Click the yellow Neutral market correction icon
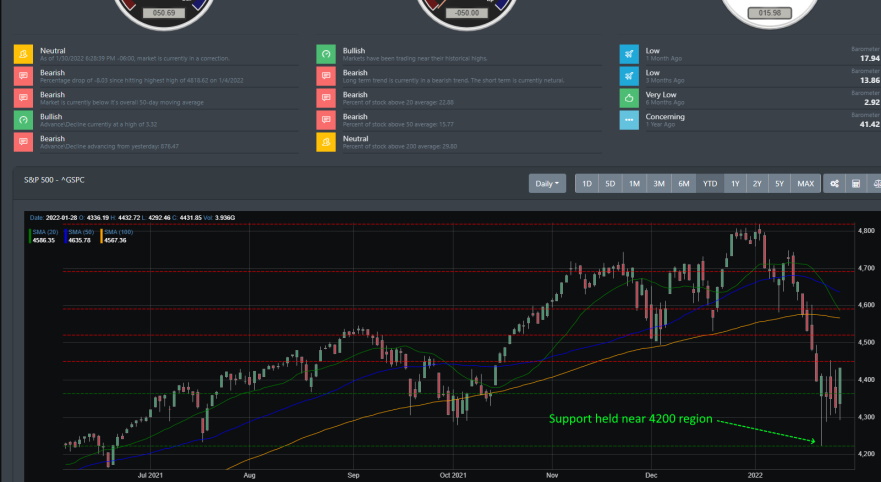 (x=23, y=54)
